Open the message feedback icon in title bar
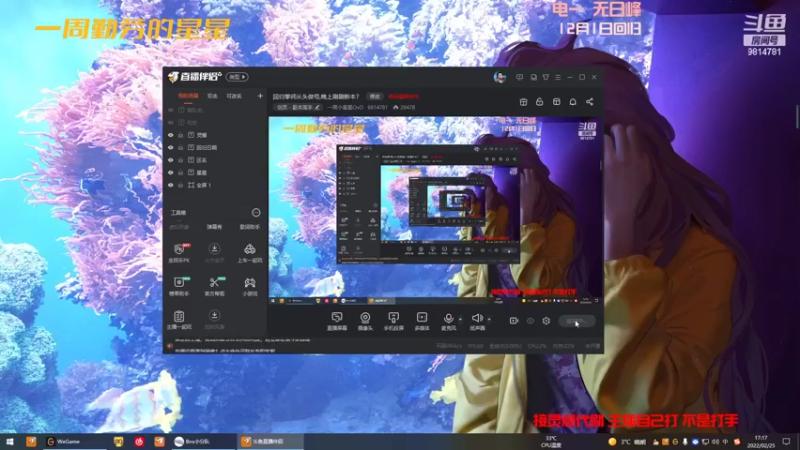 [x=519, y=77]
